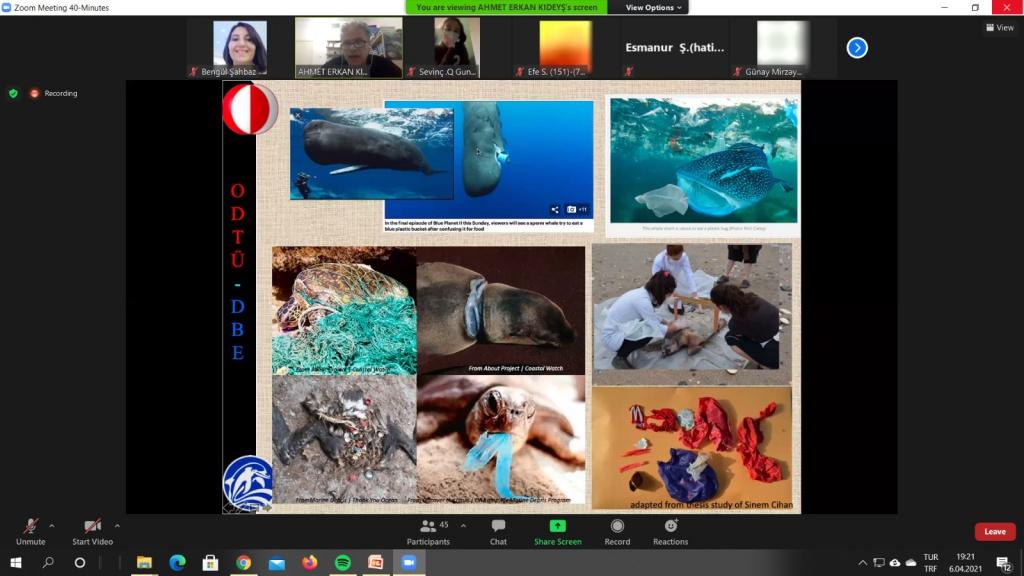Start Video camera toggle

tap(92, 532)
